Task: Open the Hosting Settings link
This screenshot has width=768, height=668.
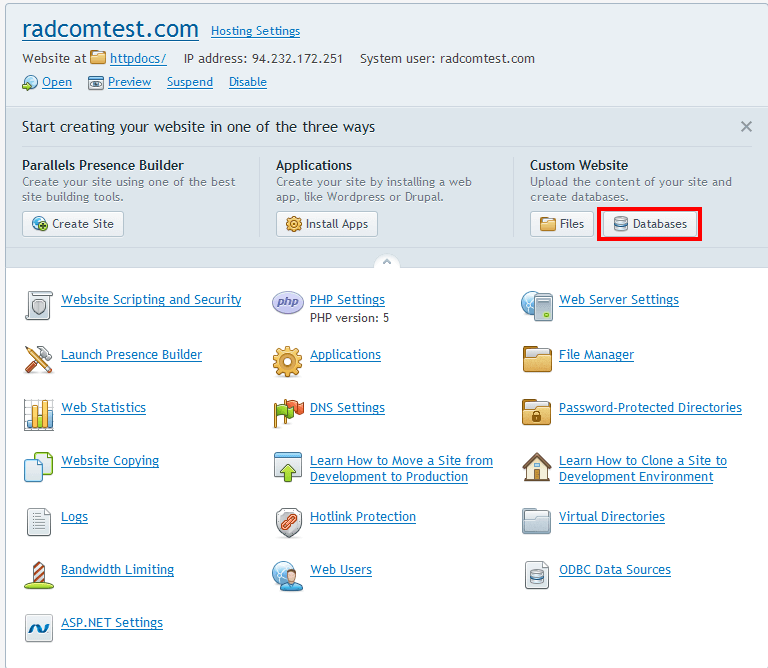Action: click(x=255, y=31)
